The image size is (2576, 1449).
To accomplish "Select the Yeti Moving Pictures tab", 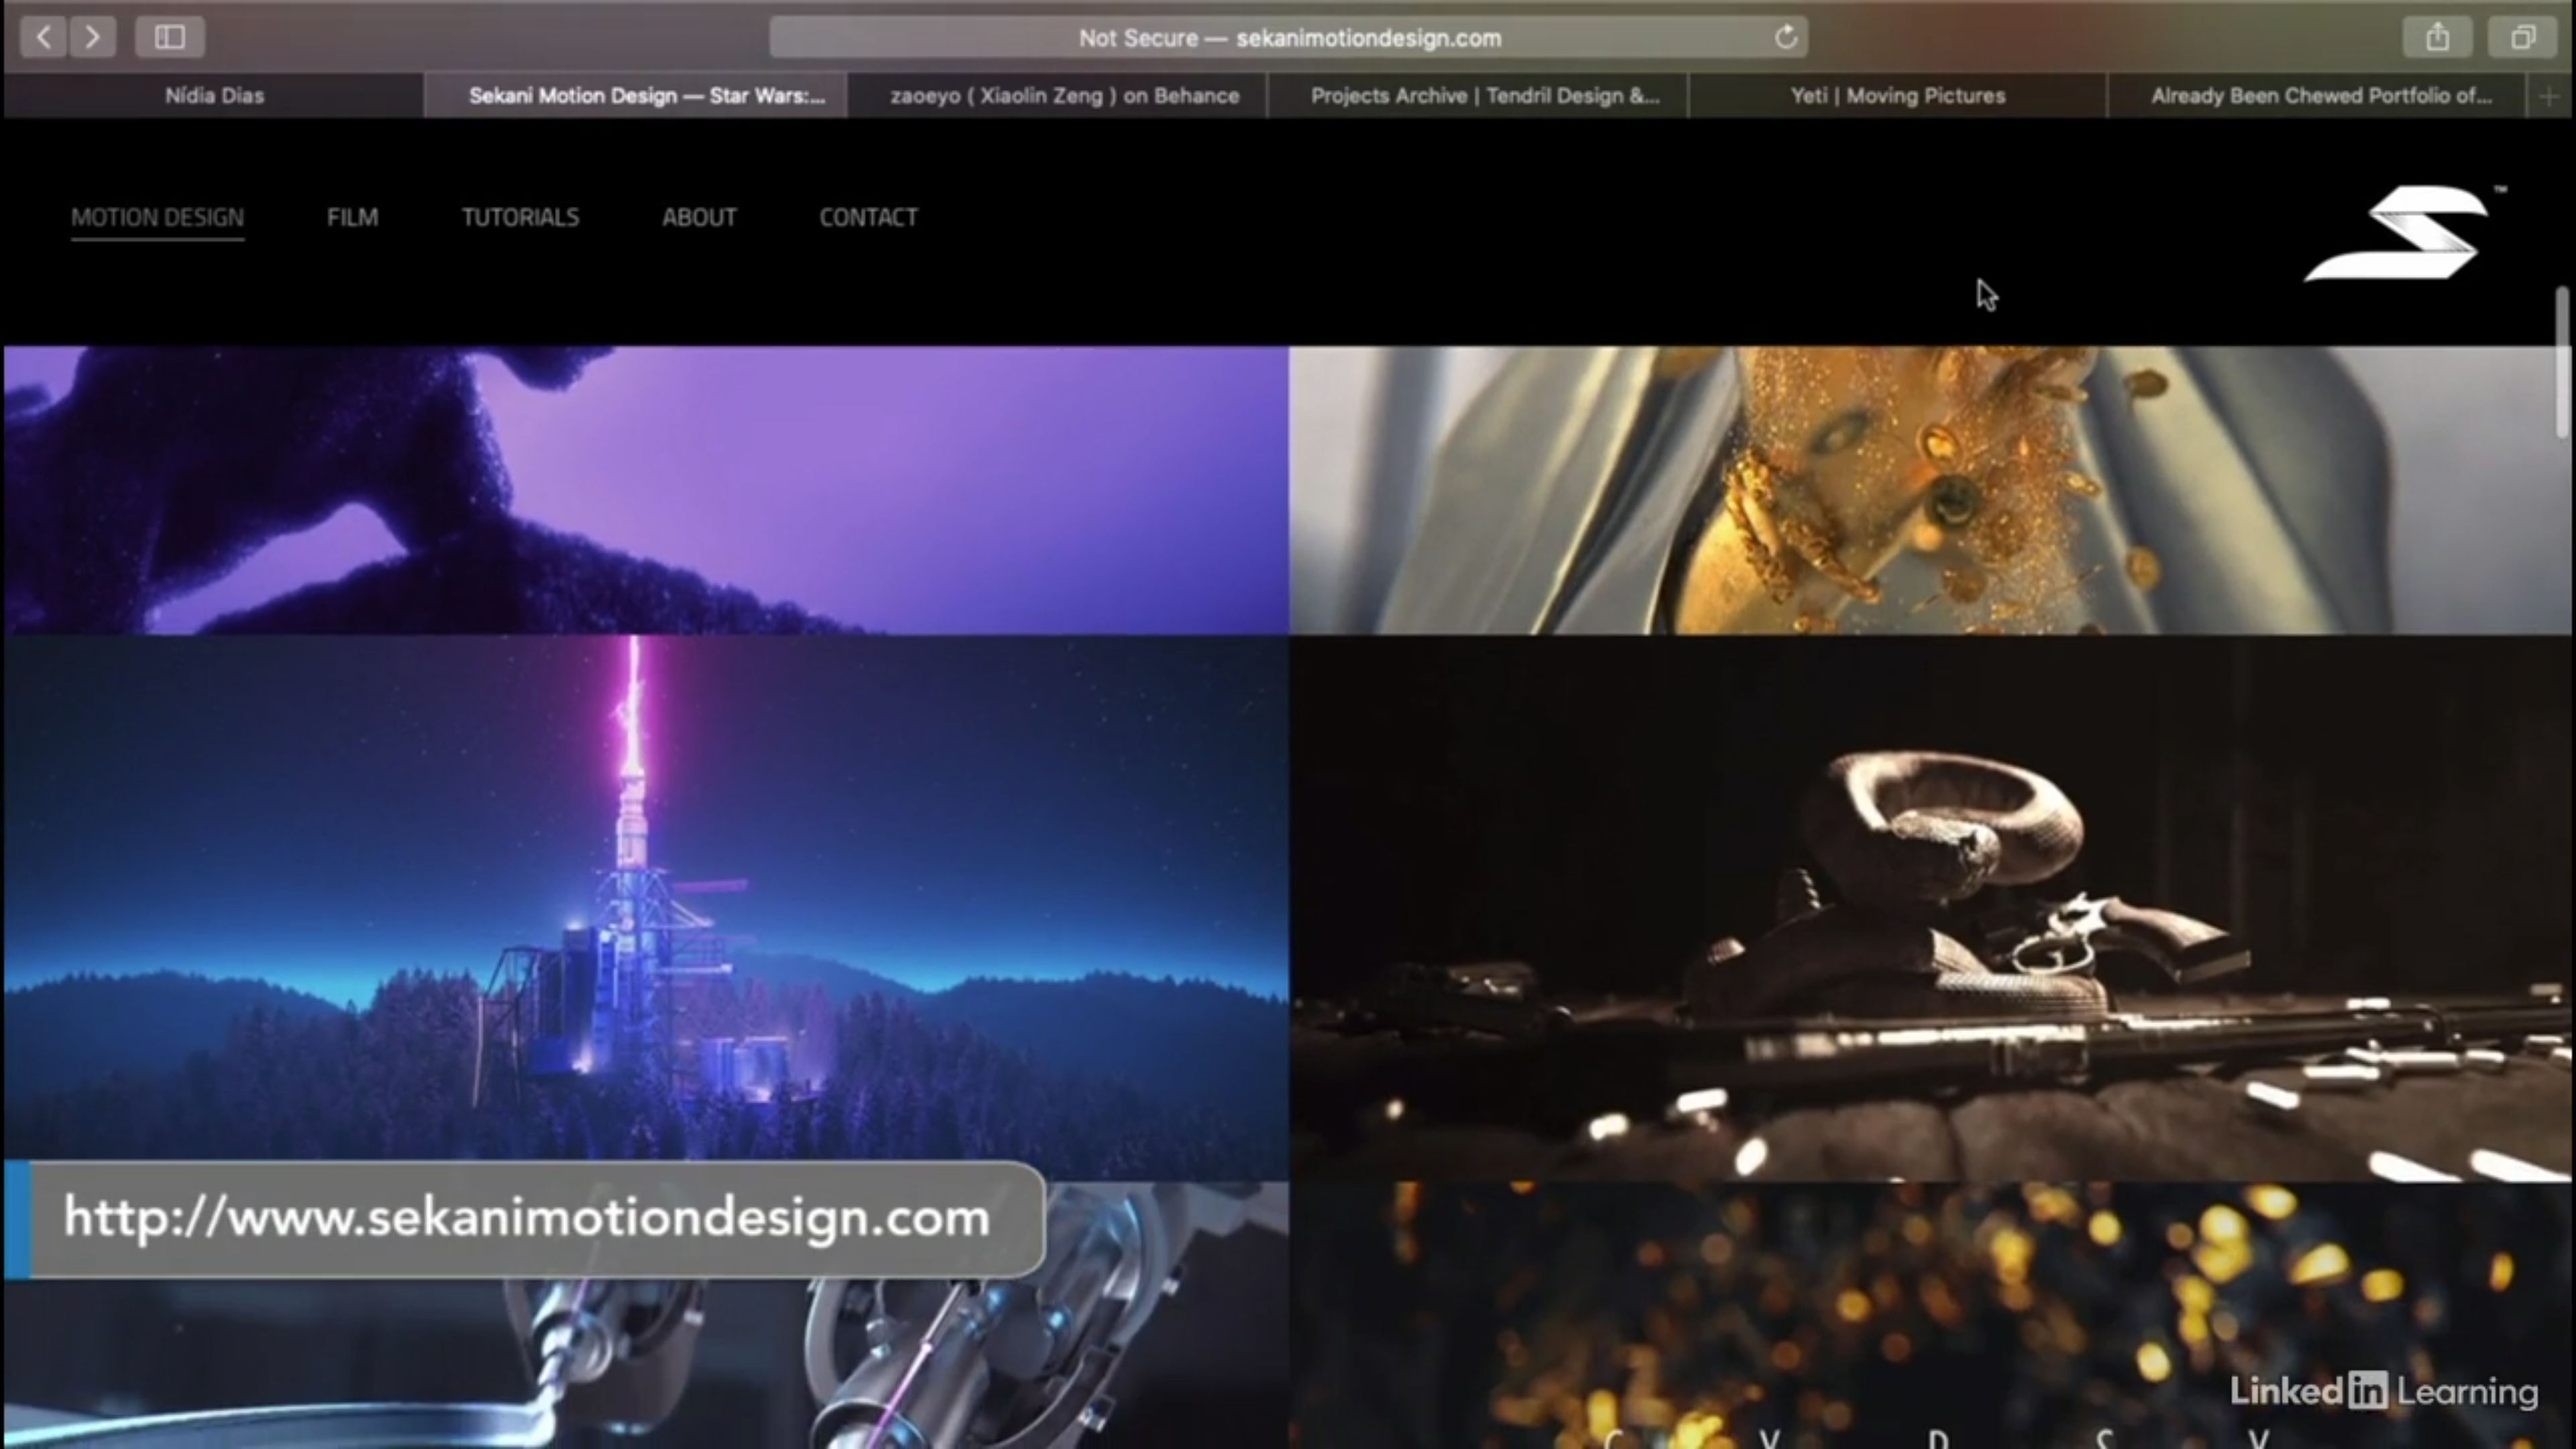I will click(1897, 96).
